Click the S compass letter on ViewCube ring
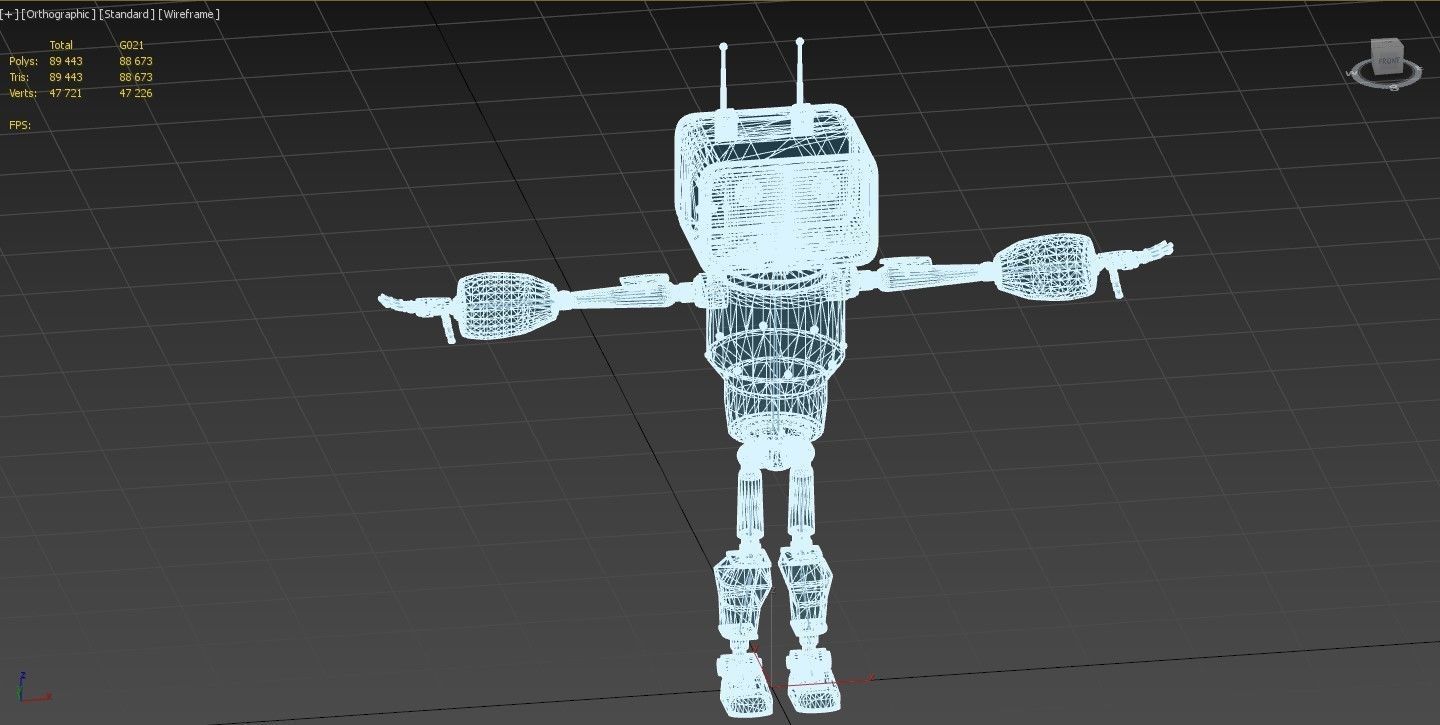The height and width of the screenshot is (725, 1440). 1393,88
